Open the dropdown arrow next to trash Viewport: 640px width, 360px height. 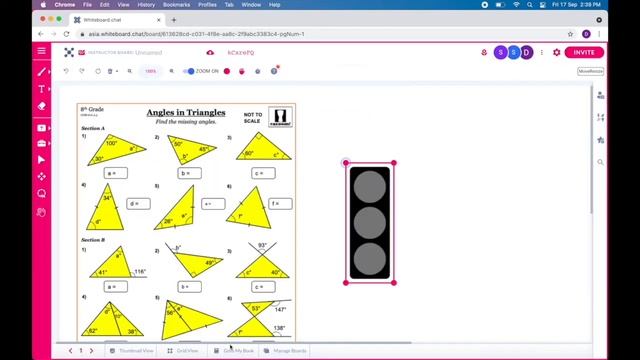point(117,71)
